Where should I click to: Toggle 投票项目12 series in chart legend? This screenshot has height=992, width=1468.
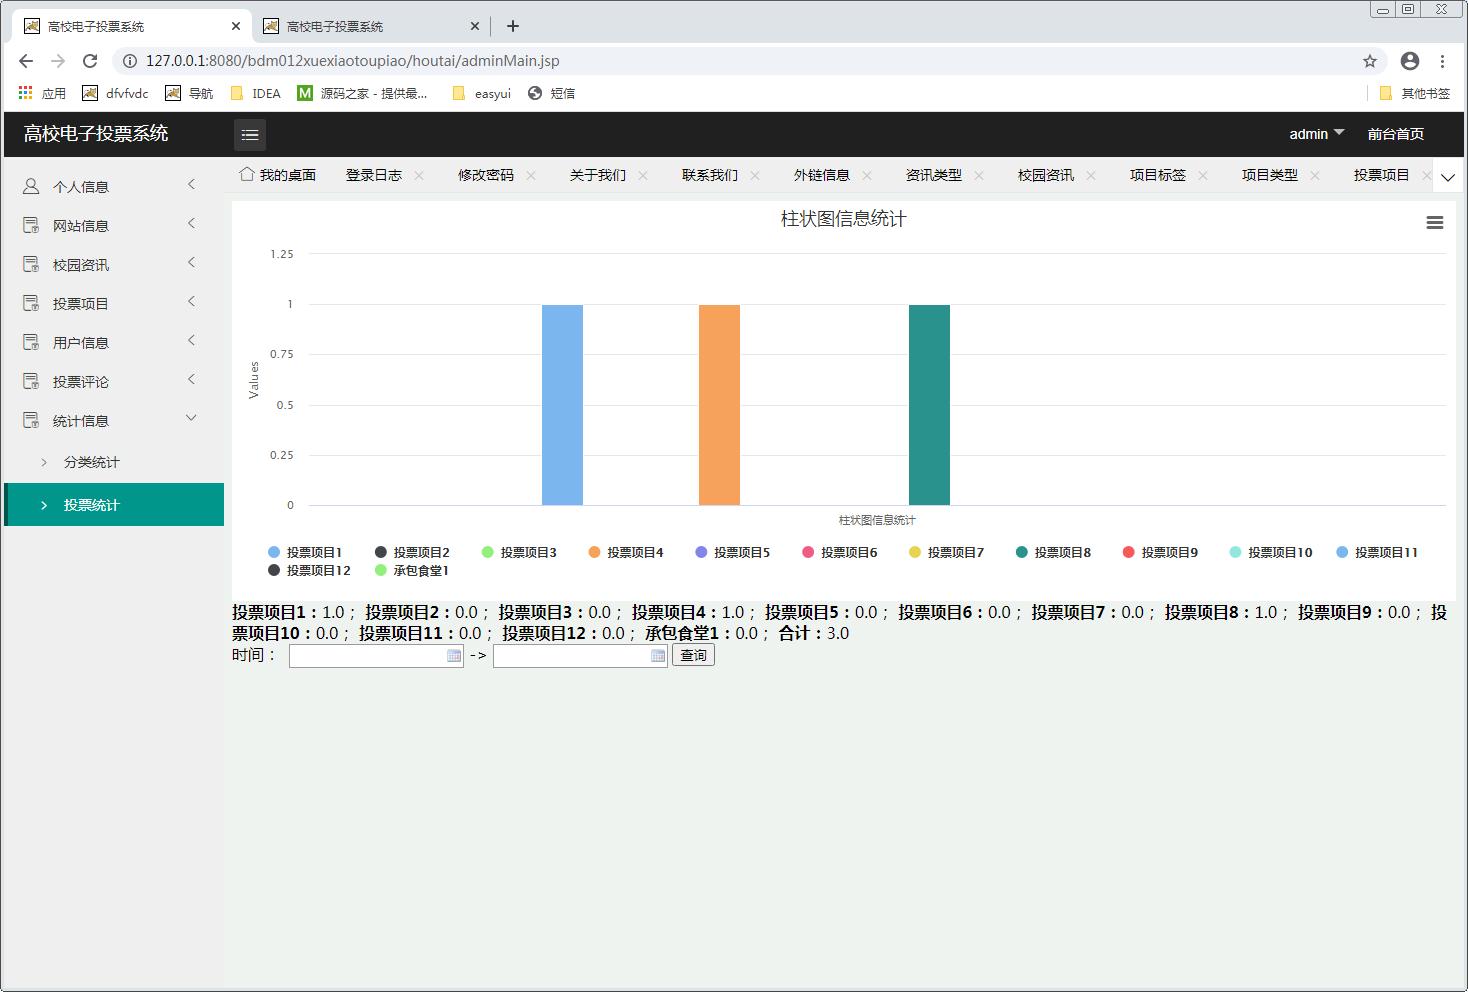309,570
